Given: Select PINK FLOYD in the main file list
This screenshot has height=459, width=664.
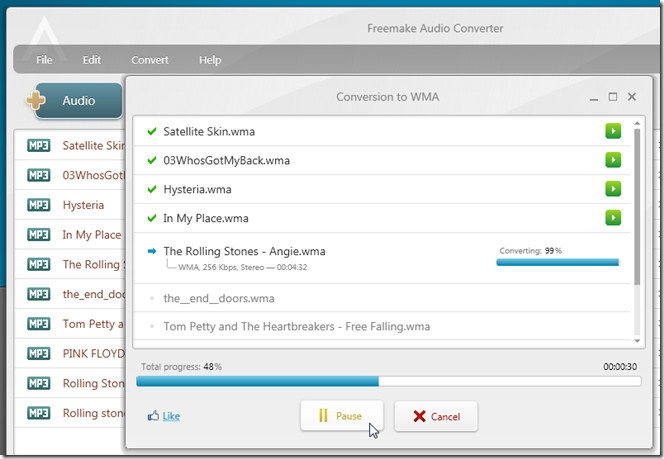Looking at the screenshot, I should coord(70,353).
